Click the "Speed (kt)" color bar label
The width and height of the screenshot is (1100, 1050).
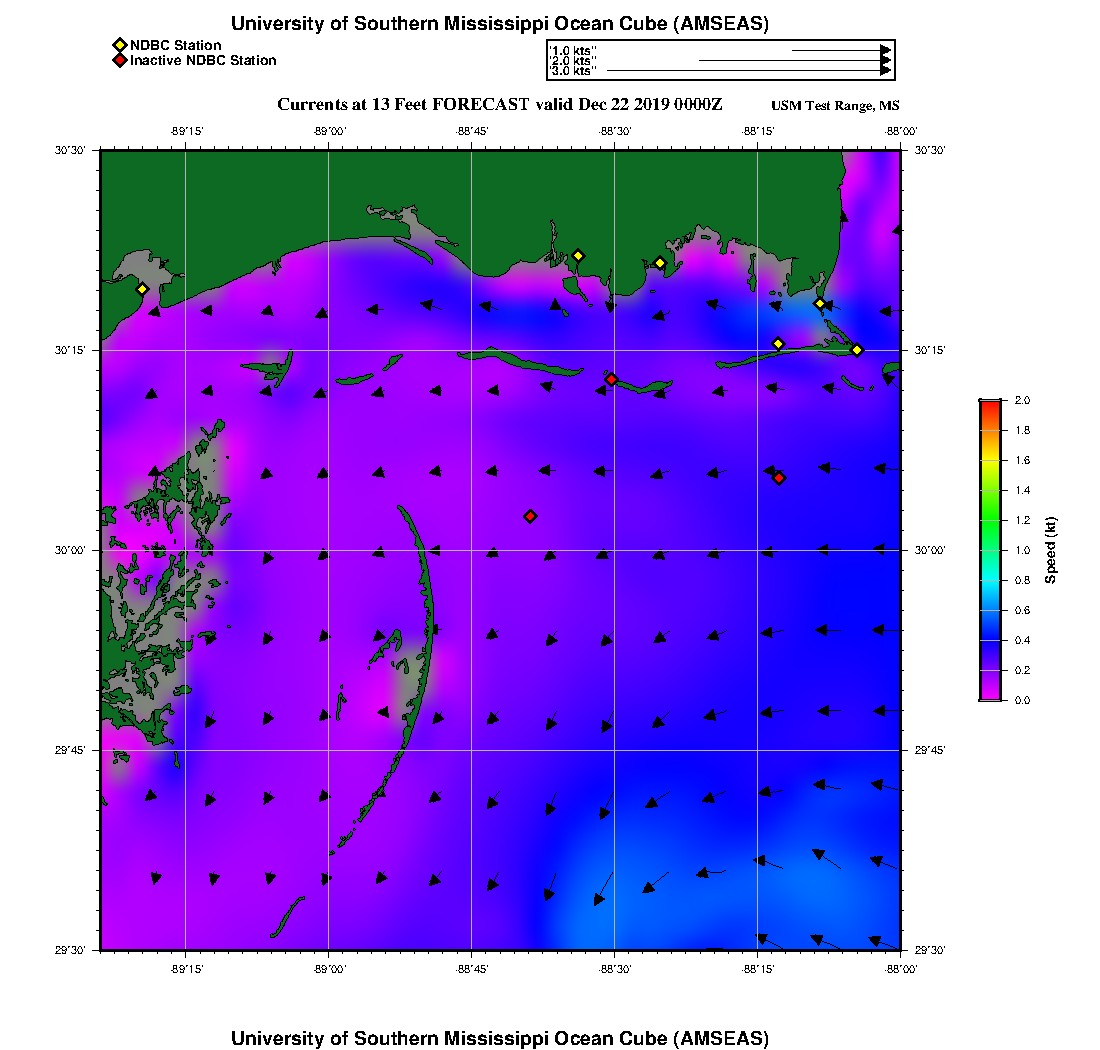click(1051, 550)
